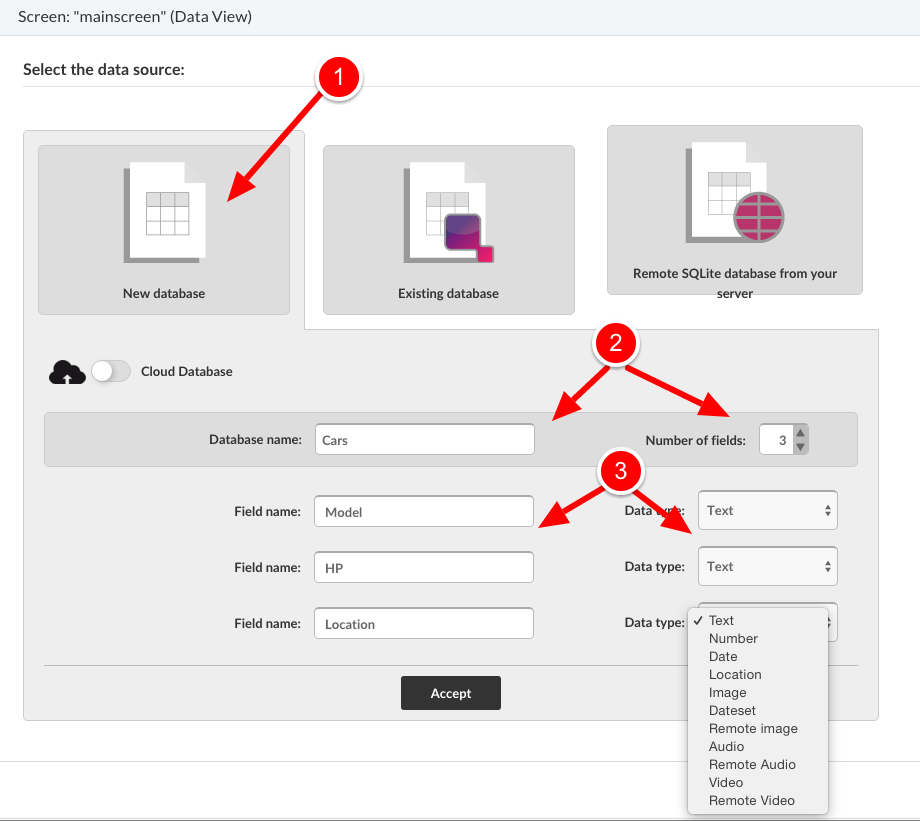This screenshot has height=821, width=920.
Task: Pick the Remote SQLite database icon
Action: click(x=735, y=192)
